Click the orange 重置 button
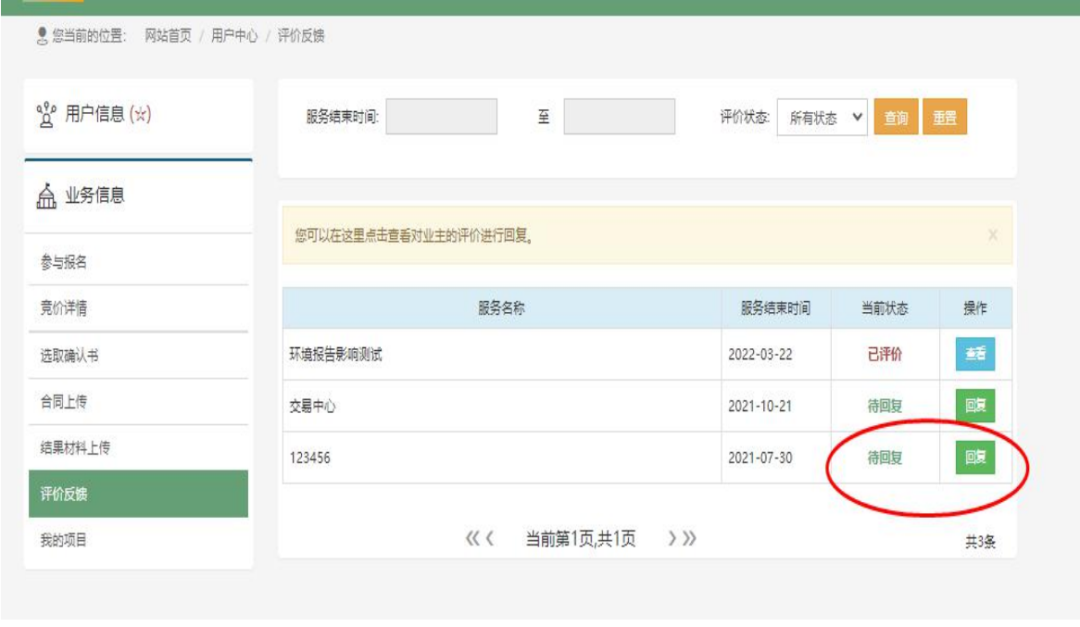The height and width of the screenshot is (627, 1080). (x=945, y=117)
